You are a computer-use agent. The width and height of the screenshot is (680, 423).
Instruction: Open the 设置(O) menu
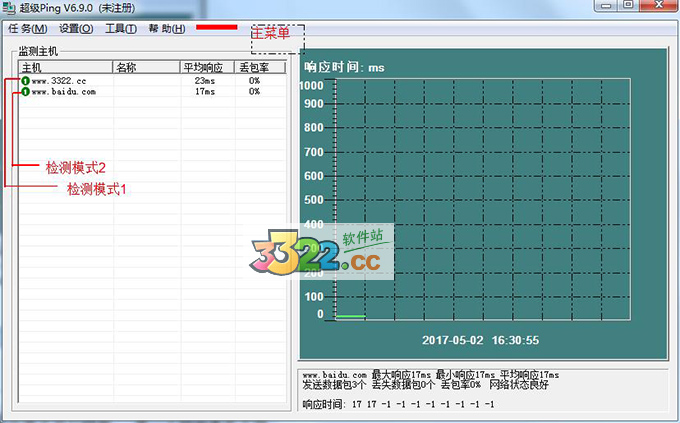click(75, 29)
